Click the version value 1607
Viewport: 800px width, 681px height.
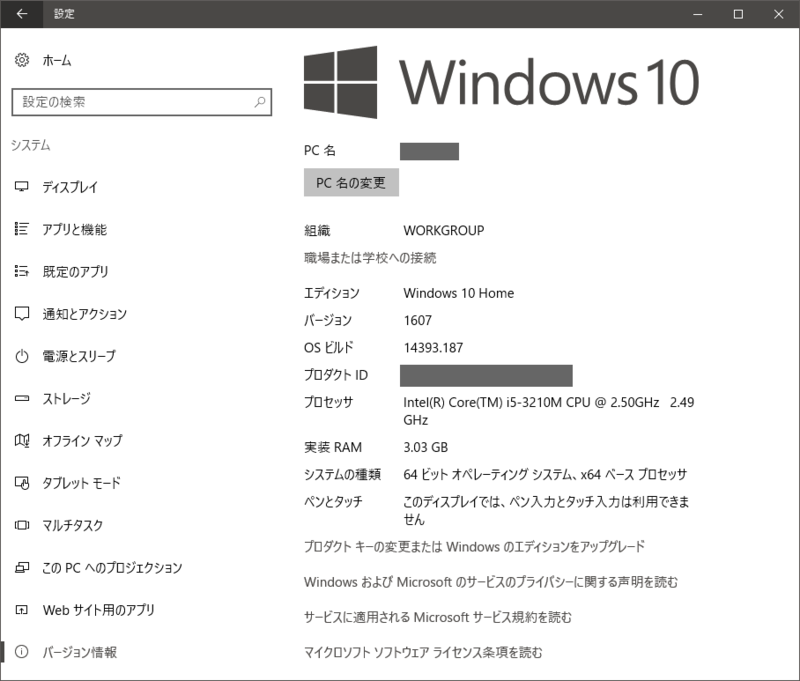pyautogui.click(x=417, y=320)
